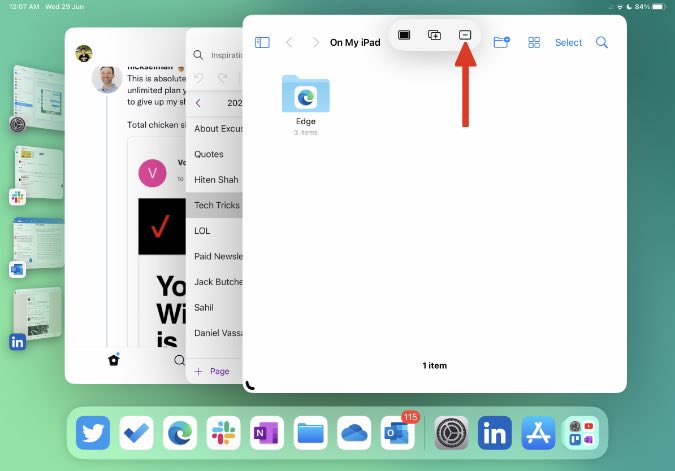Open Files app from the dock
Viewport: 675px width, 471px height.
(x=310, y=433)
